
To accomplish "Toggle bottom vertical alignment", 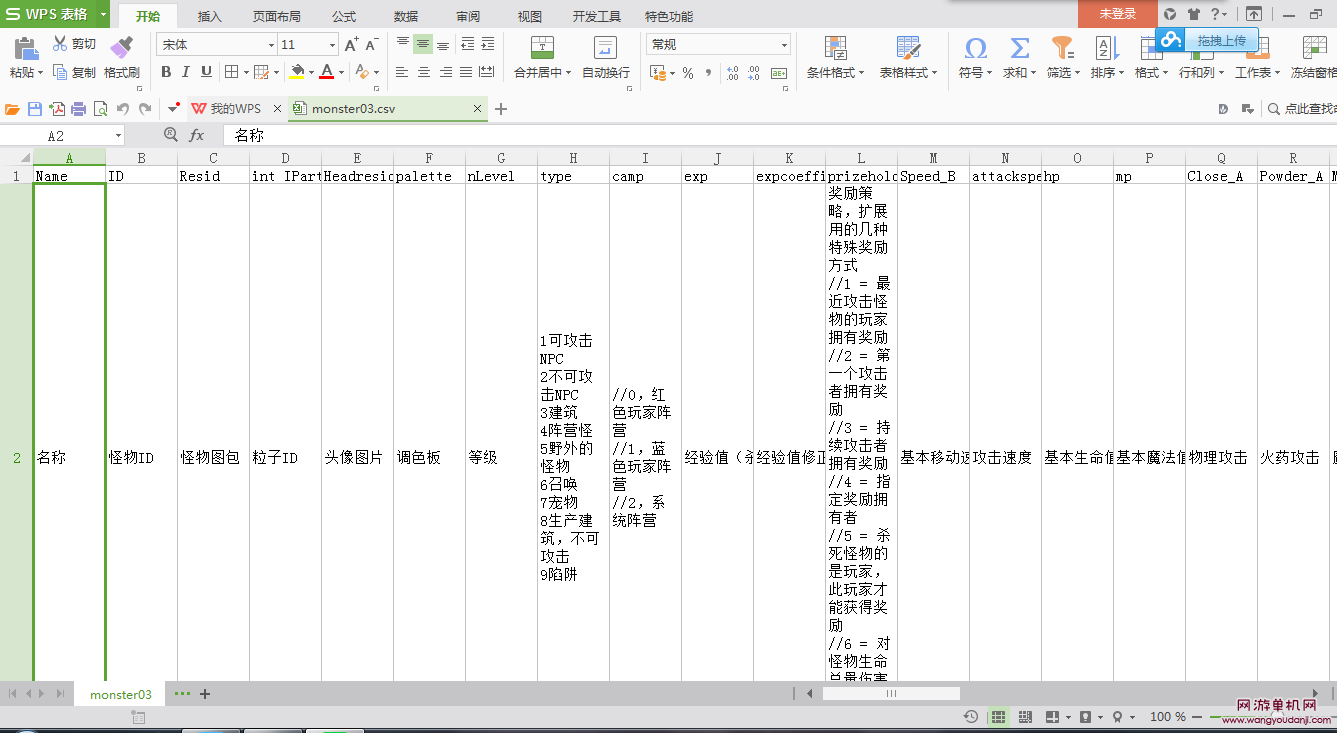I will 444,44.
